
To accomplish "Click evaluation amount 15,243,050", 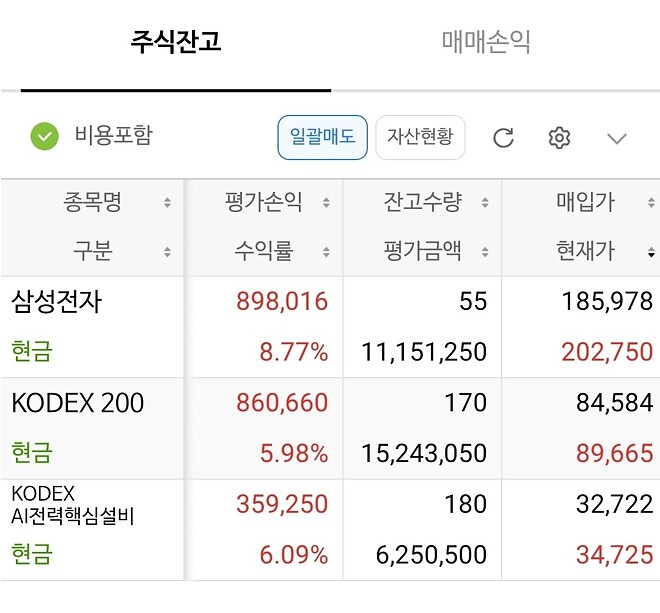I will (x=424, y=453).
